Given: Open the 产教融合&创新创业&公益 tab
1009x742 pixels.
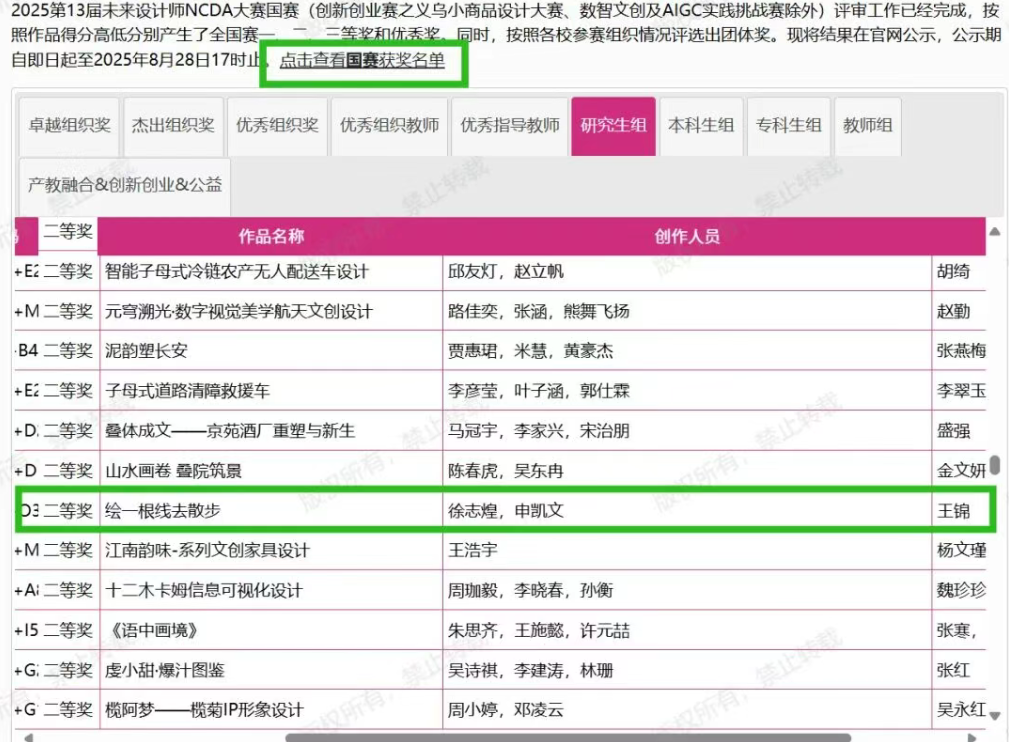Looking at the screenshot, I should pyautogui.click(x=125, y=185).
